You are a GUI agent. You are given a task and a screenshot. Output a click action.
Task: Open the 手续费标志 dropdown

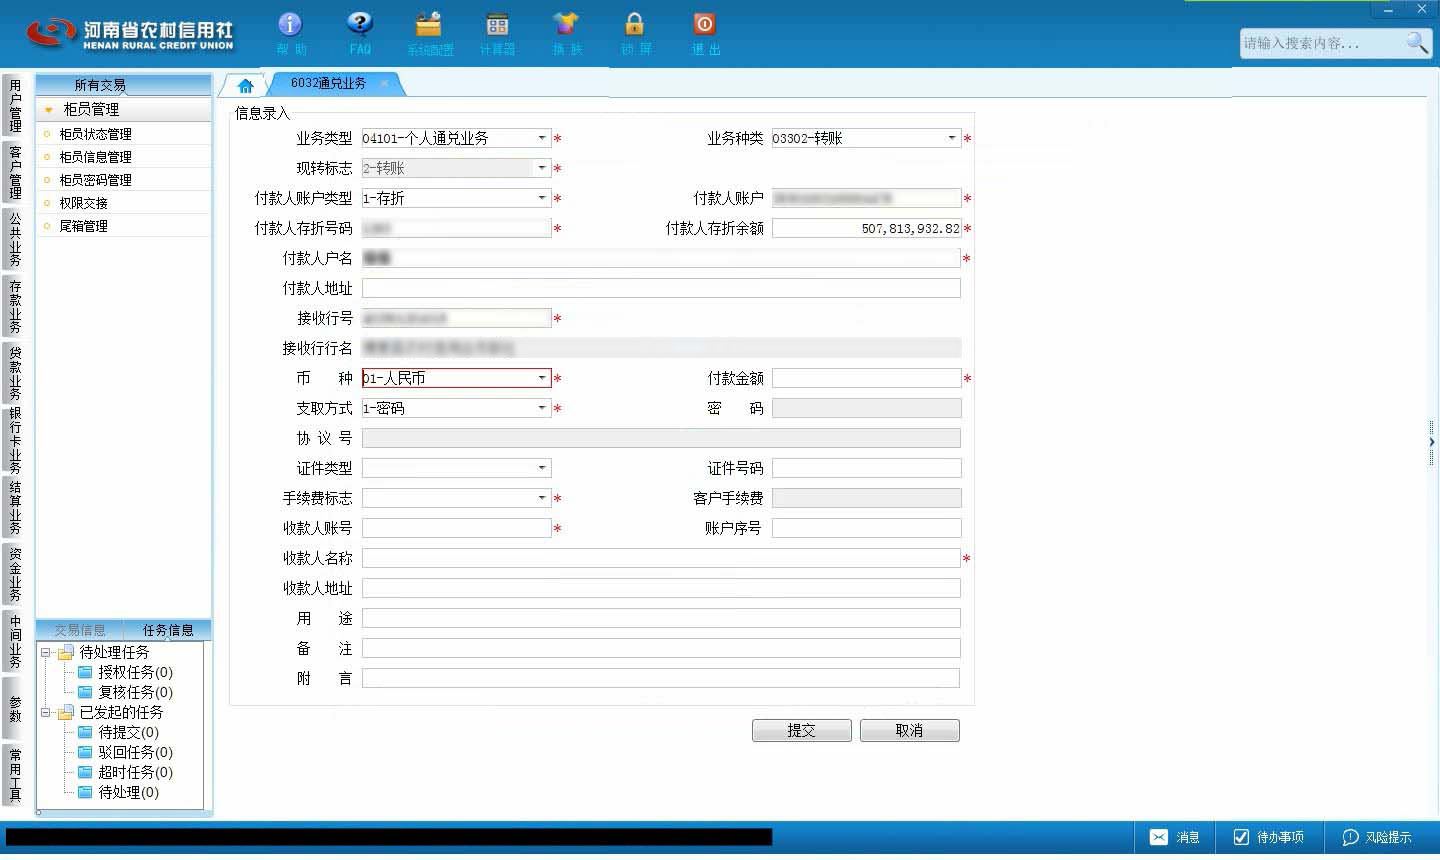(x=542, y=498)
